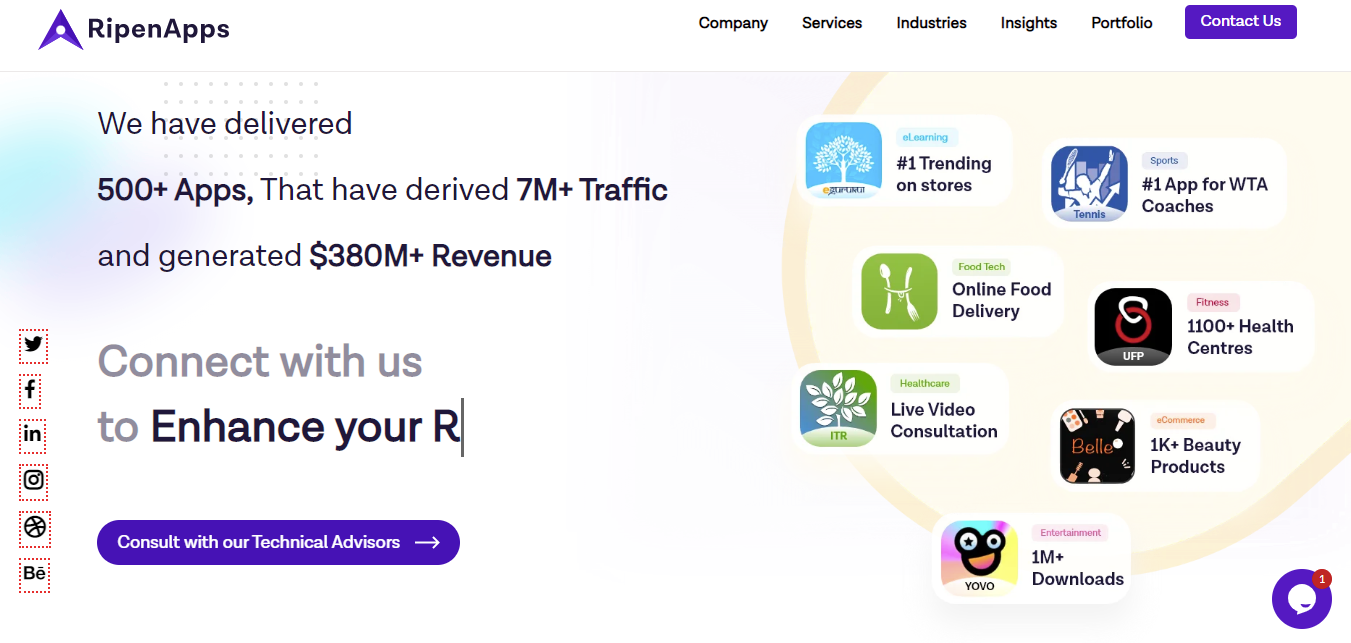Click the eCommerce category tag

click(1183, 420)
